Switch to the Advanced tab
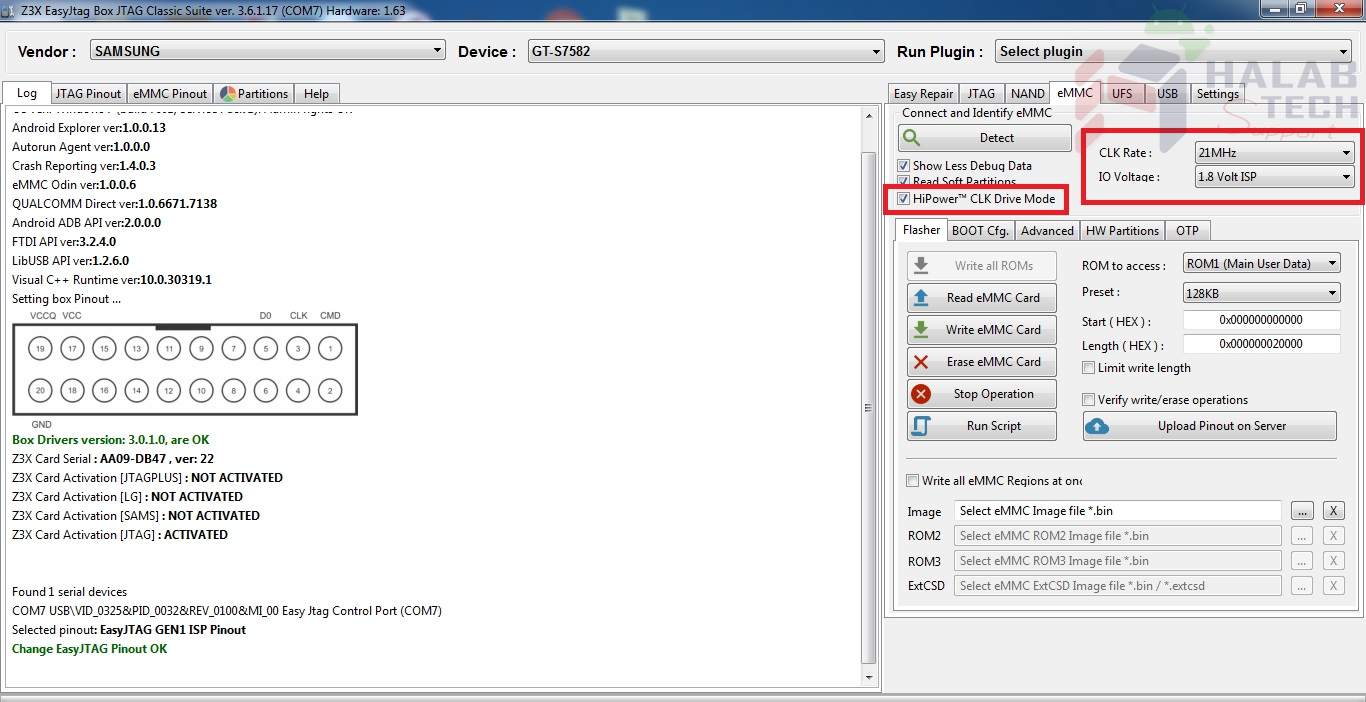This screenshot has width=1366, height=702. point(1047,231)
